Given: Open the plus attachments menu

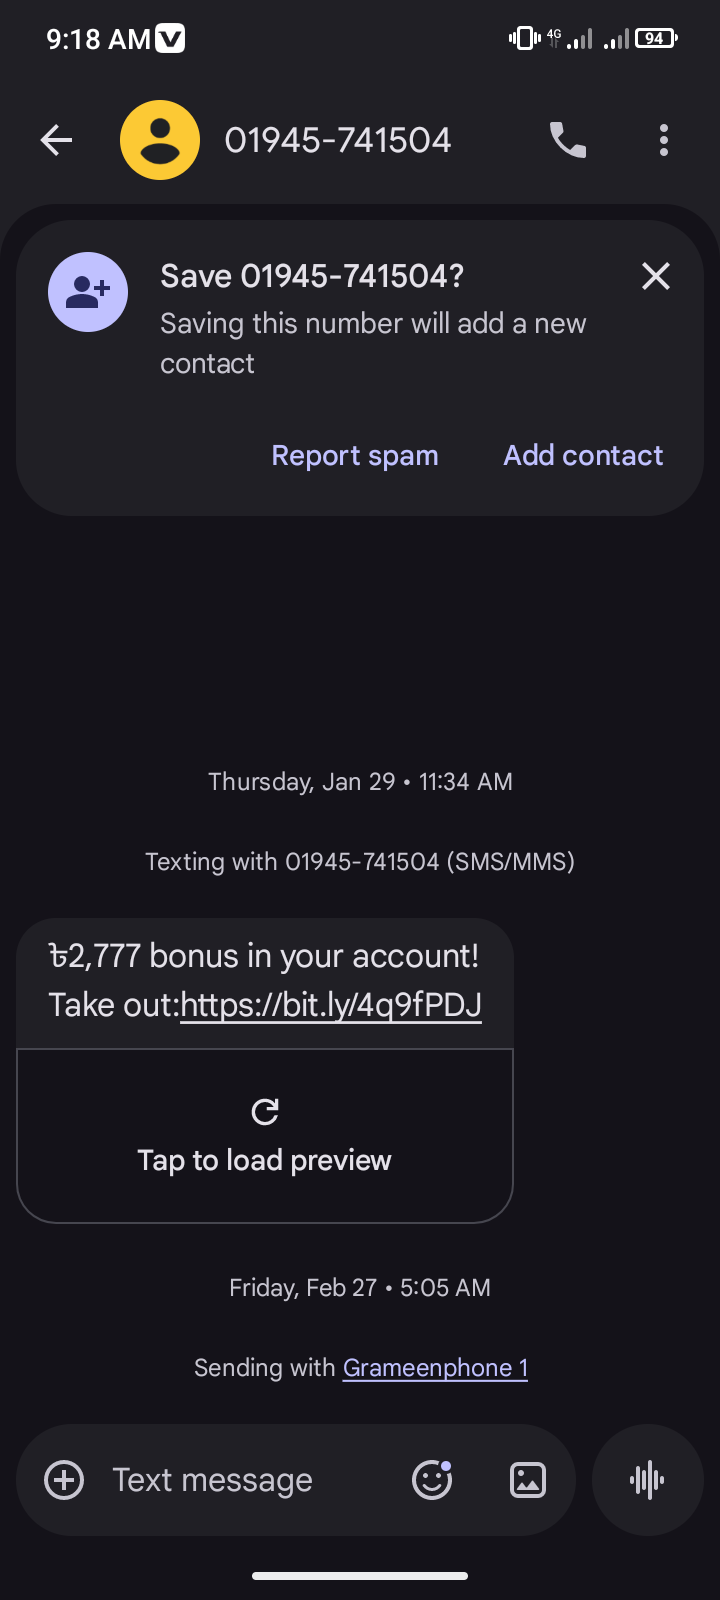Looking at the screenshot, I should [65, 1480].
